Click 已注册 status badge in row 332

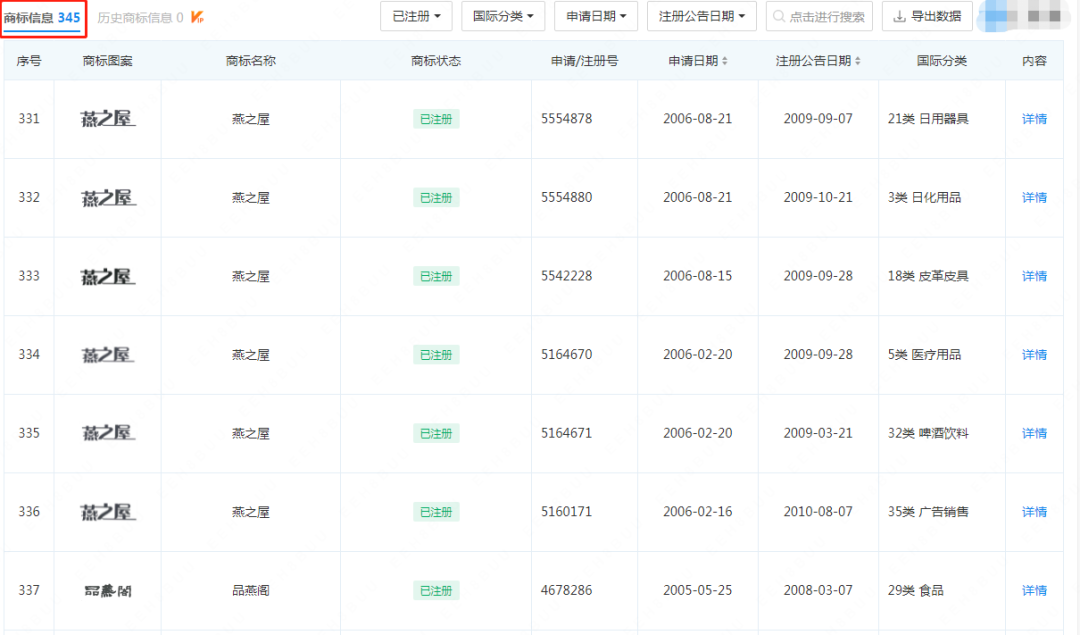click(436, 198)
